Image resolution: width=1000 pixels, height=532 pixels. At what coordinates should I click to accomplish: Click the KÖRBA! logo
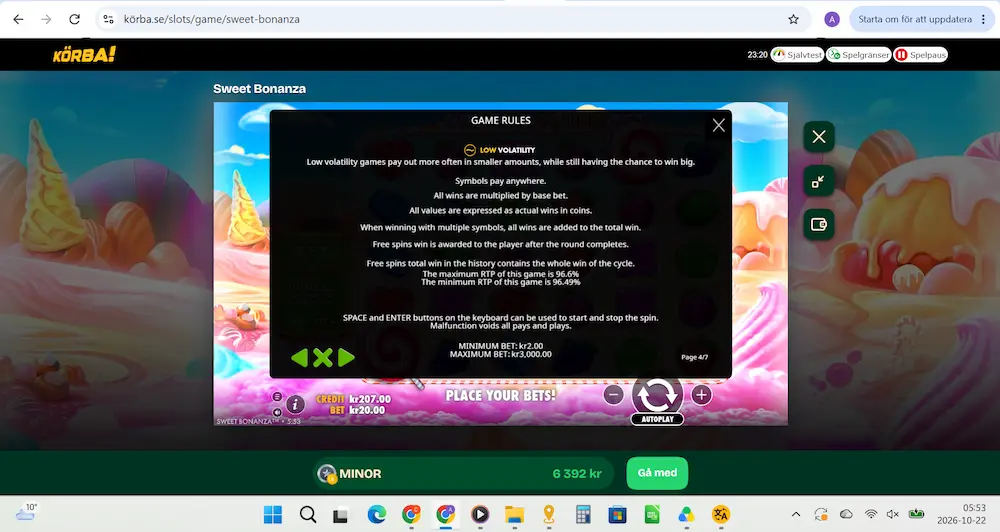click(x=84, y=55)
